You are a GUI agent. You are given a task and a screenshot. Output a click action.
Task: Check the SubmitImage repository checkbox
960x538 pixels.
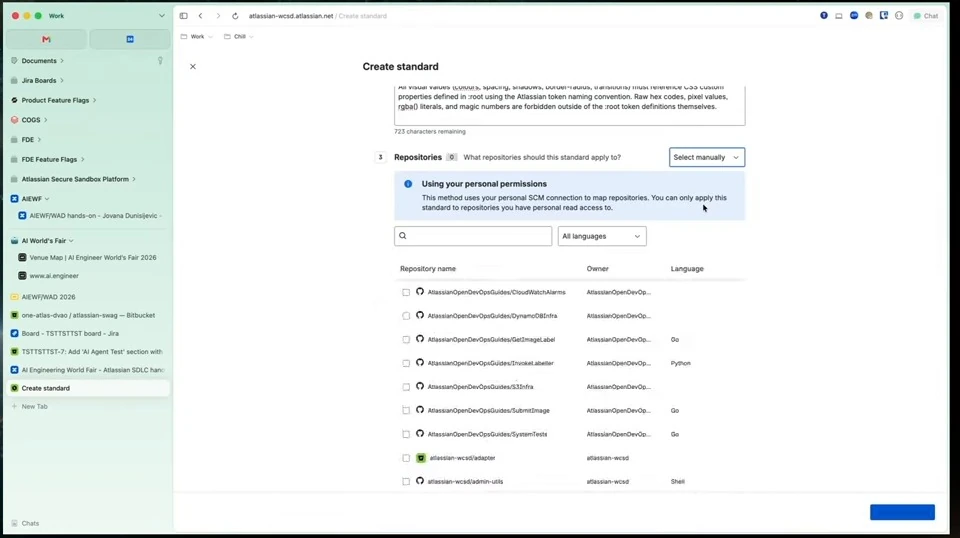406,411
